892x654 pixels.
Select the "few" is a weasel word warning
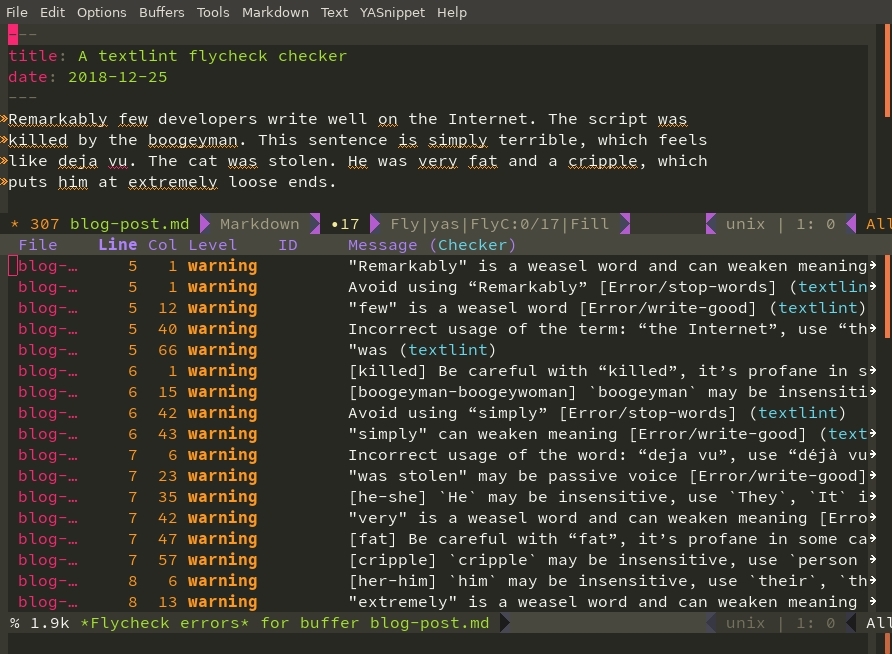point(442,308)
